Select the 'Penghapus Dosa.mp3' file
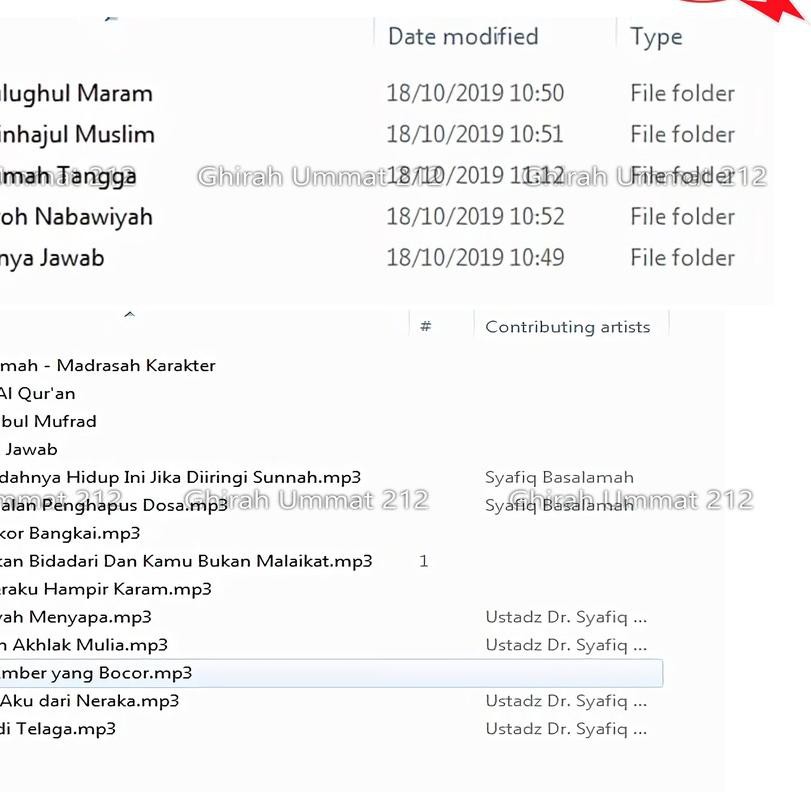Viewport: 811px width, 811px height. 114,505
